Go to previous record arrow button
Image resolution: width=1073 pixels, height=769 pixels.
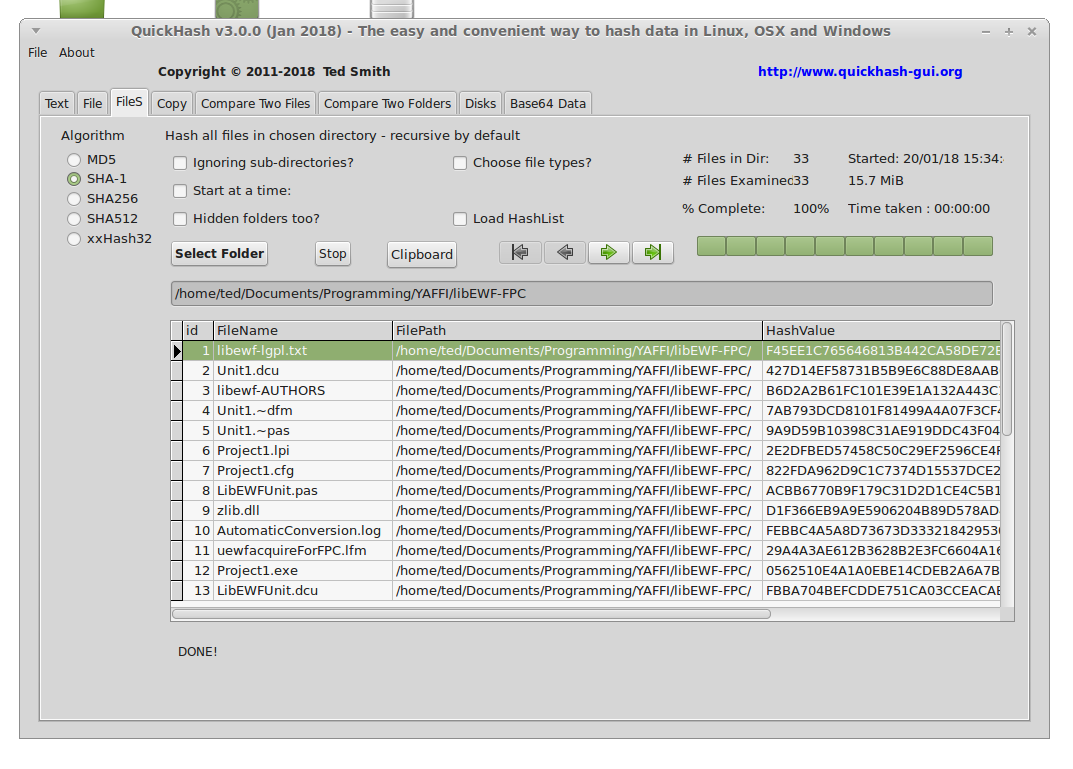[x=565, y=253]
